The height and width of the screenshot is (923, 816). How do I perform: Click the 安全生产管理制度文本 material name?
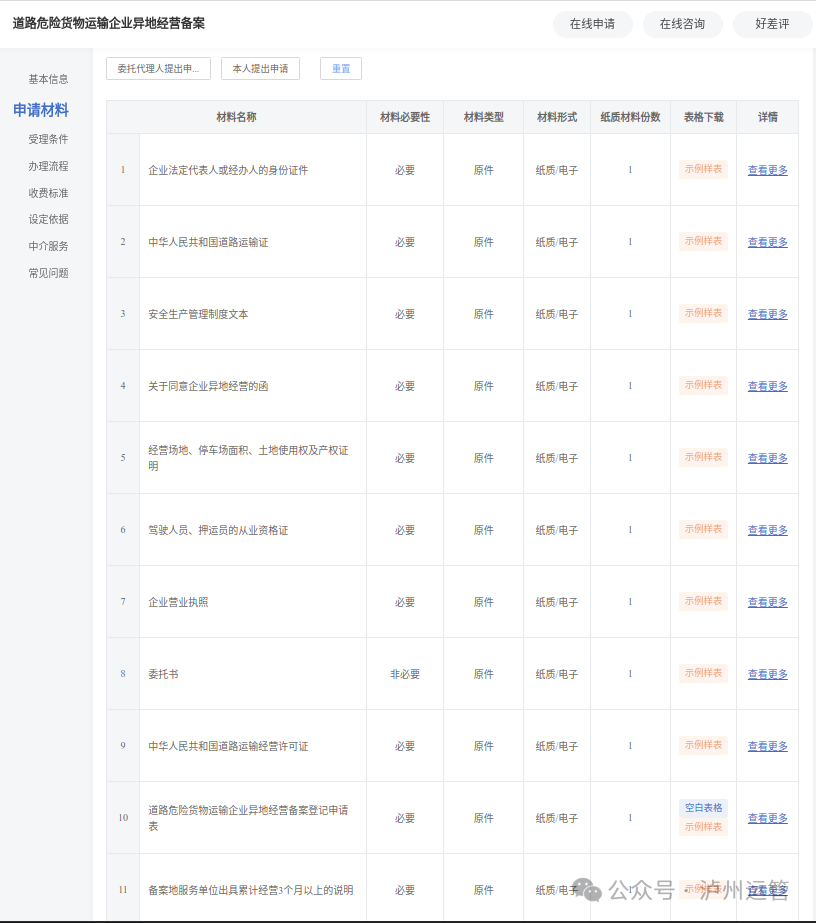tap(198, 314)
